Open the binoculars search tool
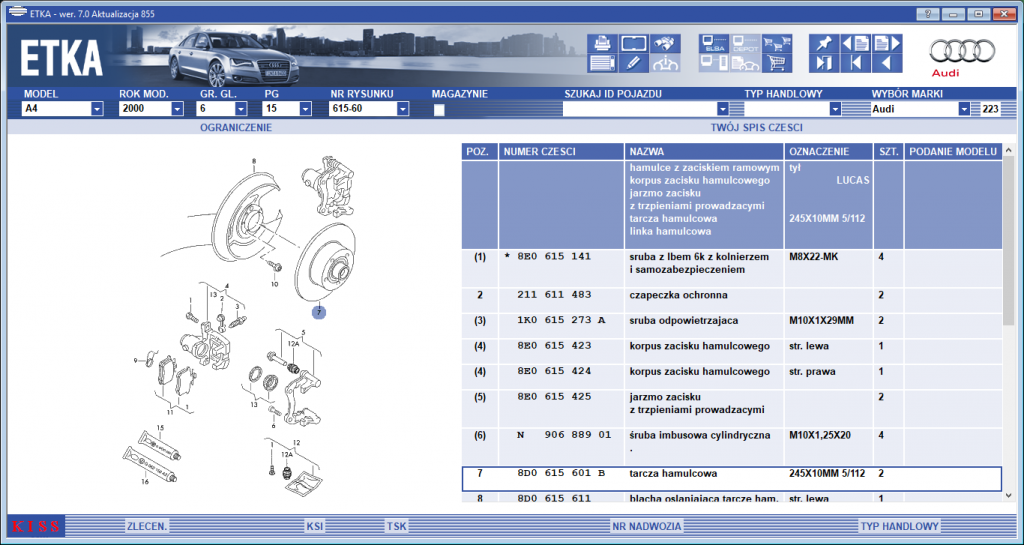The height and width of the screenshot is (545, 1024). (x=665, y=44)
